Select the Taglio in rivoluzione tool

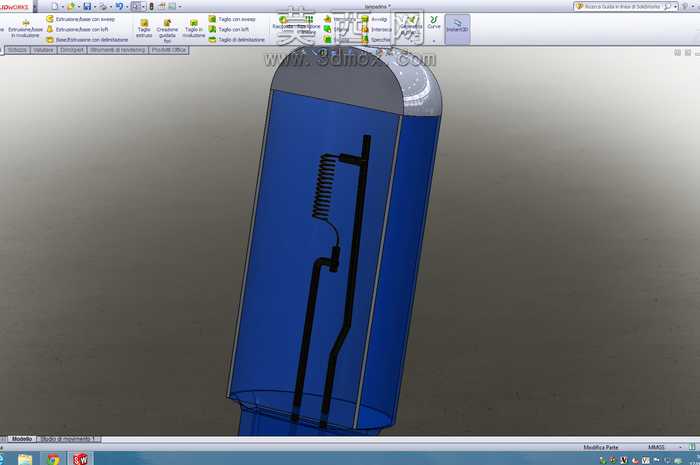(x=194, y=29)
